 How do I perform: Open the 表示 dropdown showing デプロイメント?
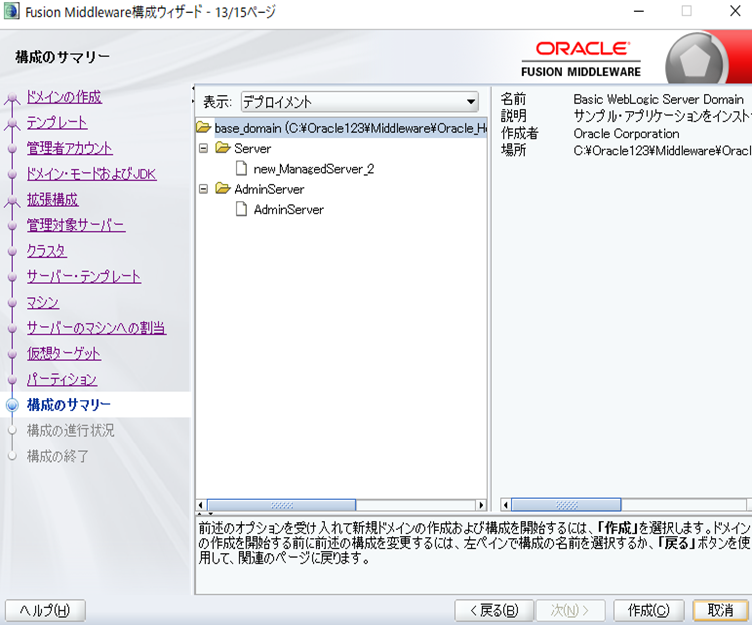(359, 102)
